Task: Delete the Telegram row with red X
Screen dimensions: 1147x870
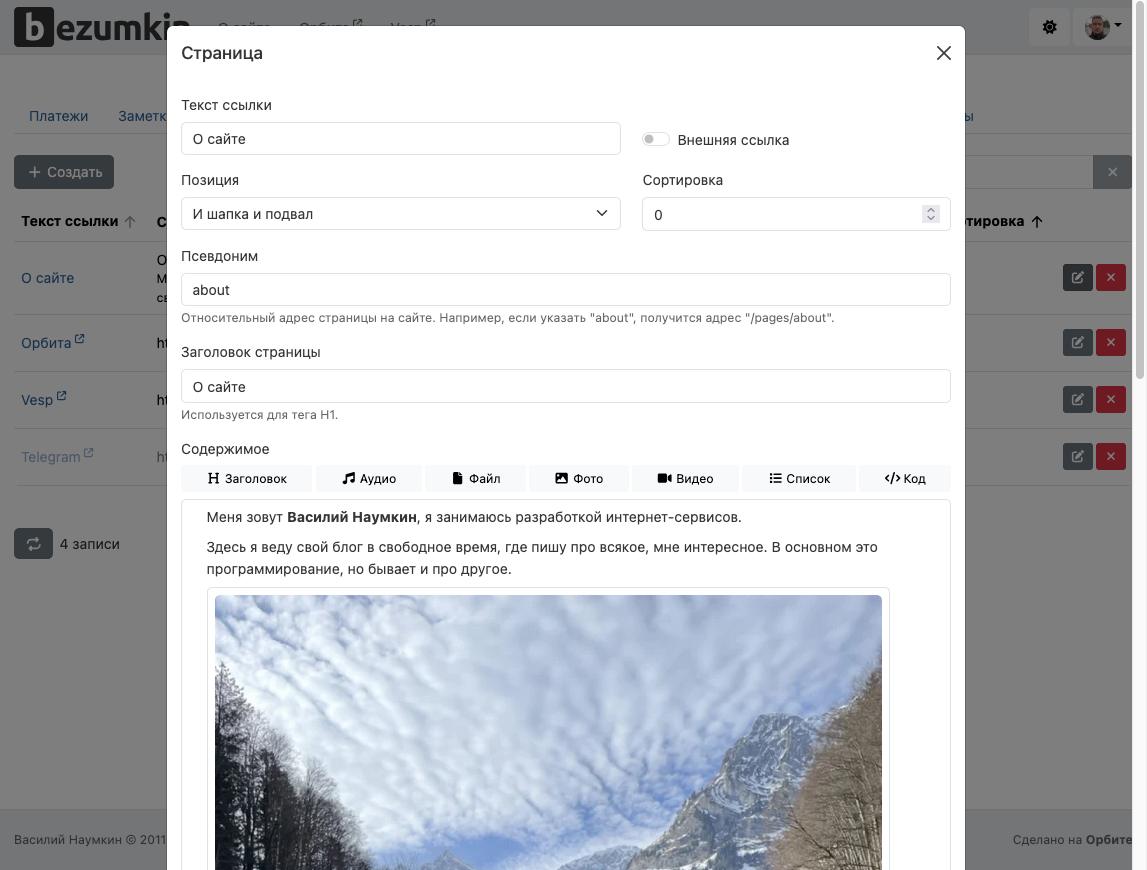Action: point(1111,457)
